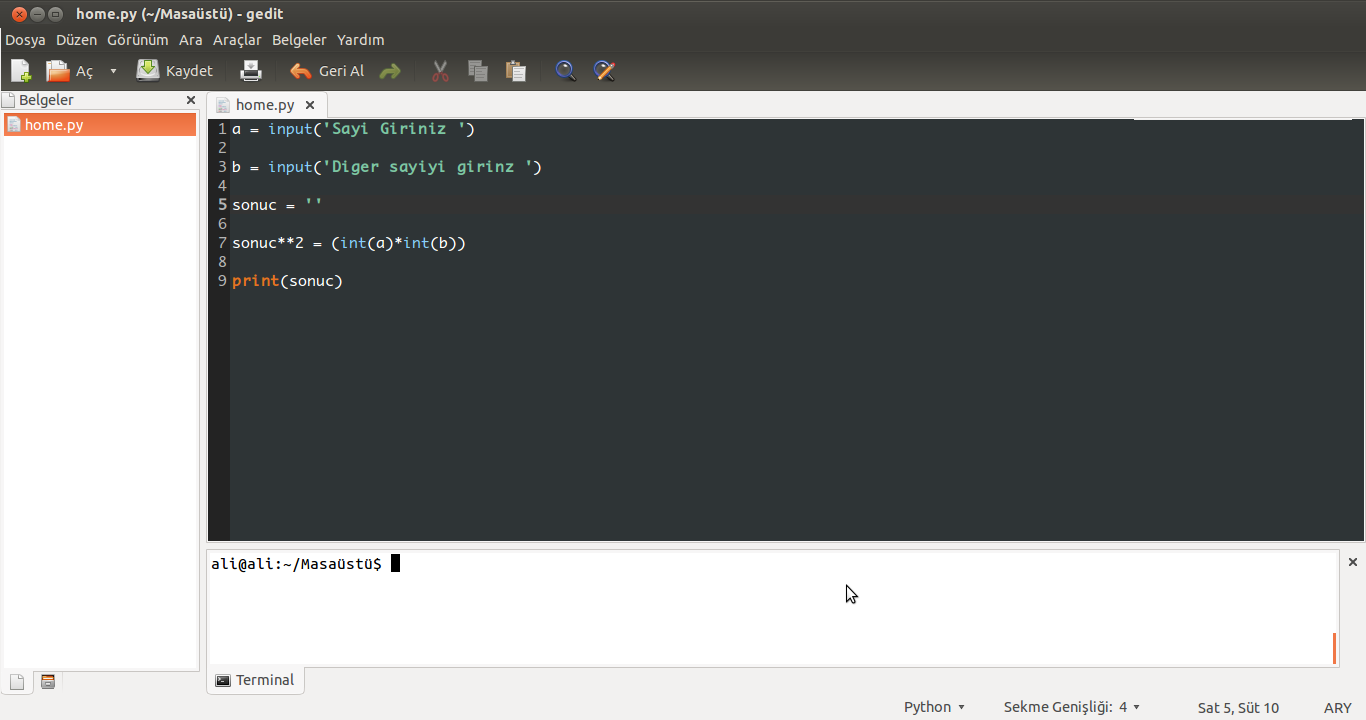This screenshot has height=720, width=1366.
Task: Copy selection with copy icon
Action: pyautogui.click(x=478, y=71)
